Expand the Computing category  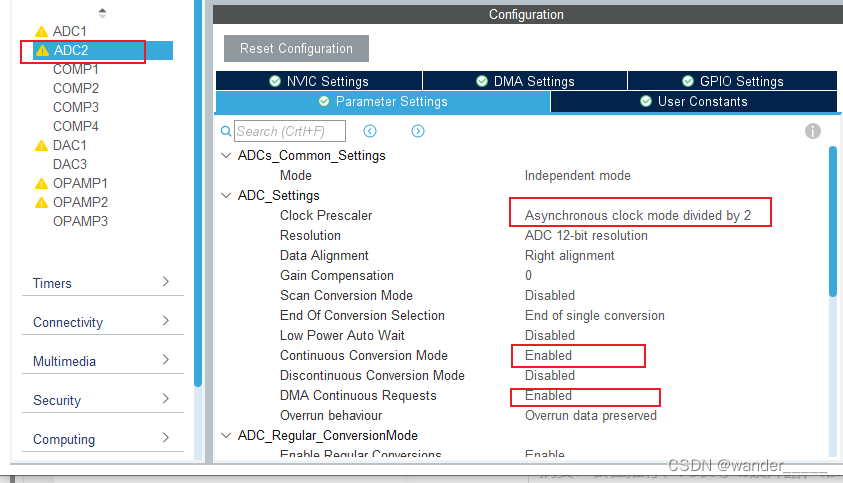[102, 439]
